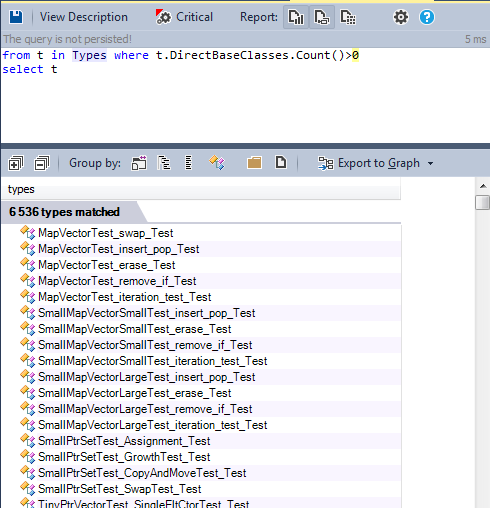490x508 pixels.
Task: Open help with the blue question mark icon
Action: click(x=427, y=17)
